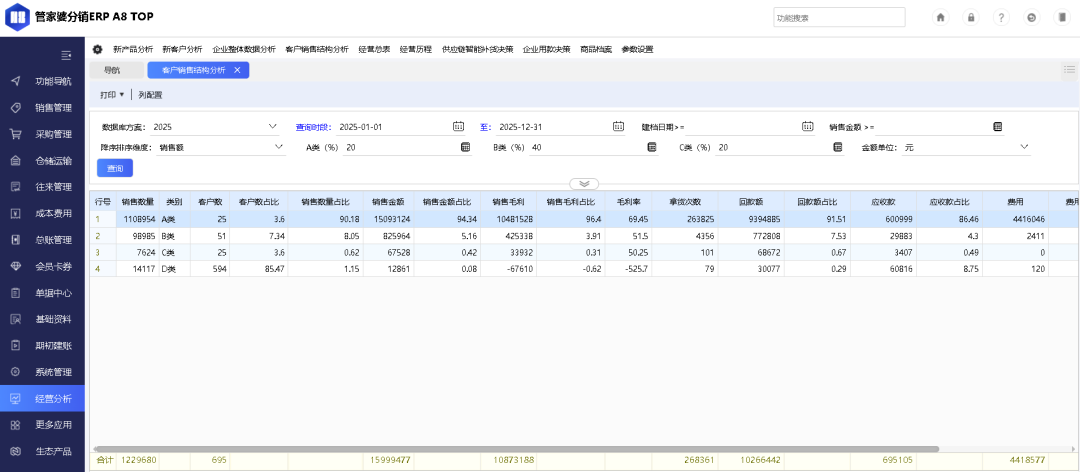The image size is (1080, 472).
Task: Expand the 数据库方案 2025 dropdown
Action: click(x=272, y=127)
